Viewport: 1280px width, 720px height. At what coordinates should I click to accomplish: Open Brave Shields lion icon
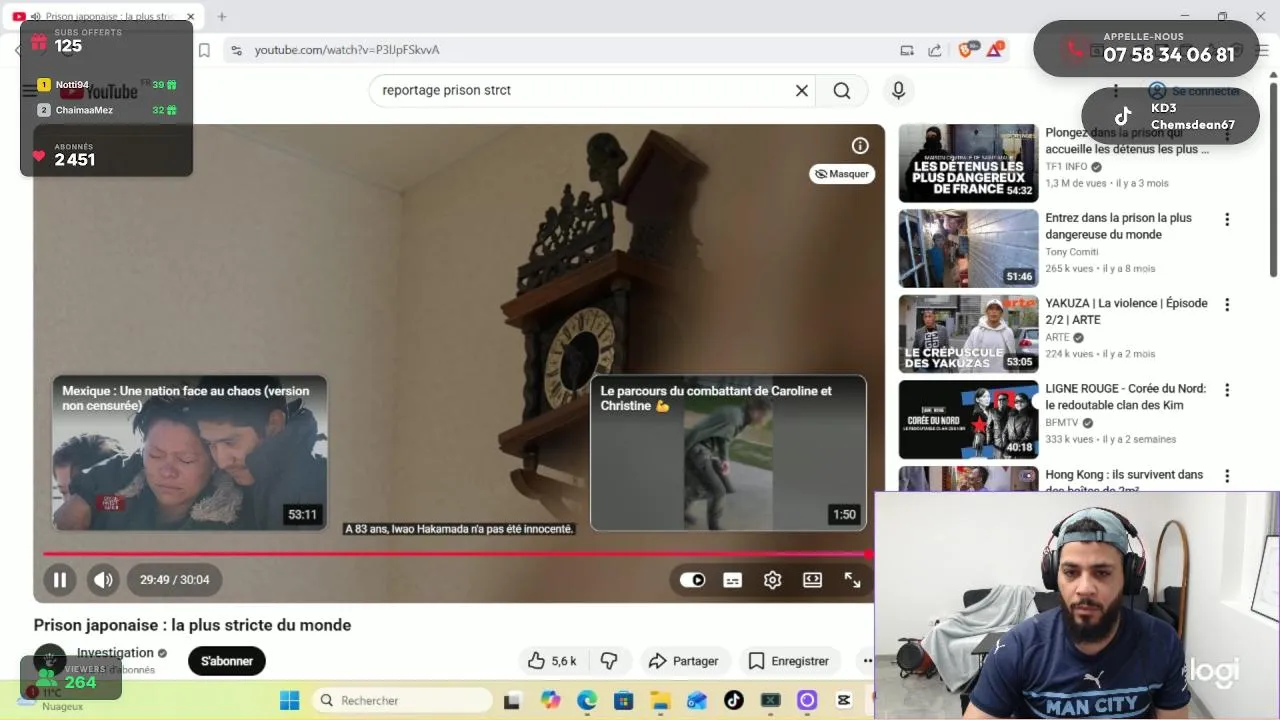pyautogui.click(x=966, y=50)
